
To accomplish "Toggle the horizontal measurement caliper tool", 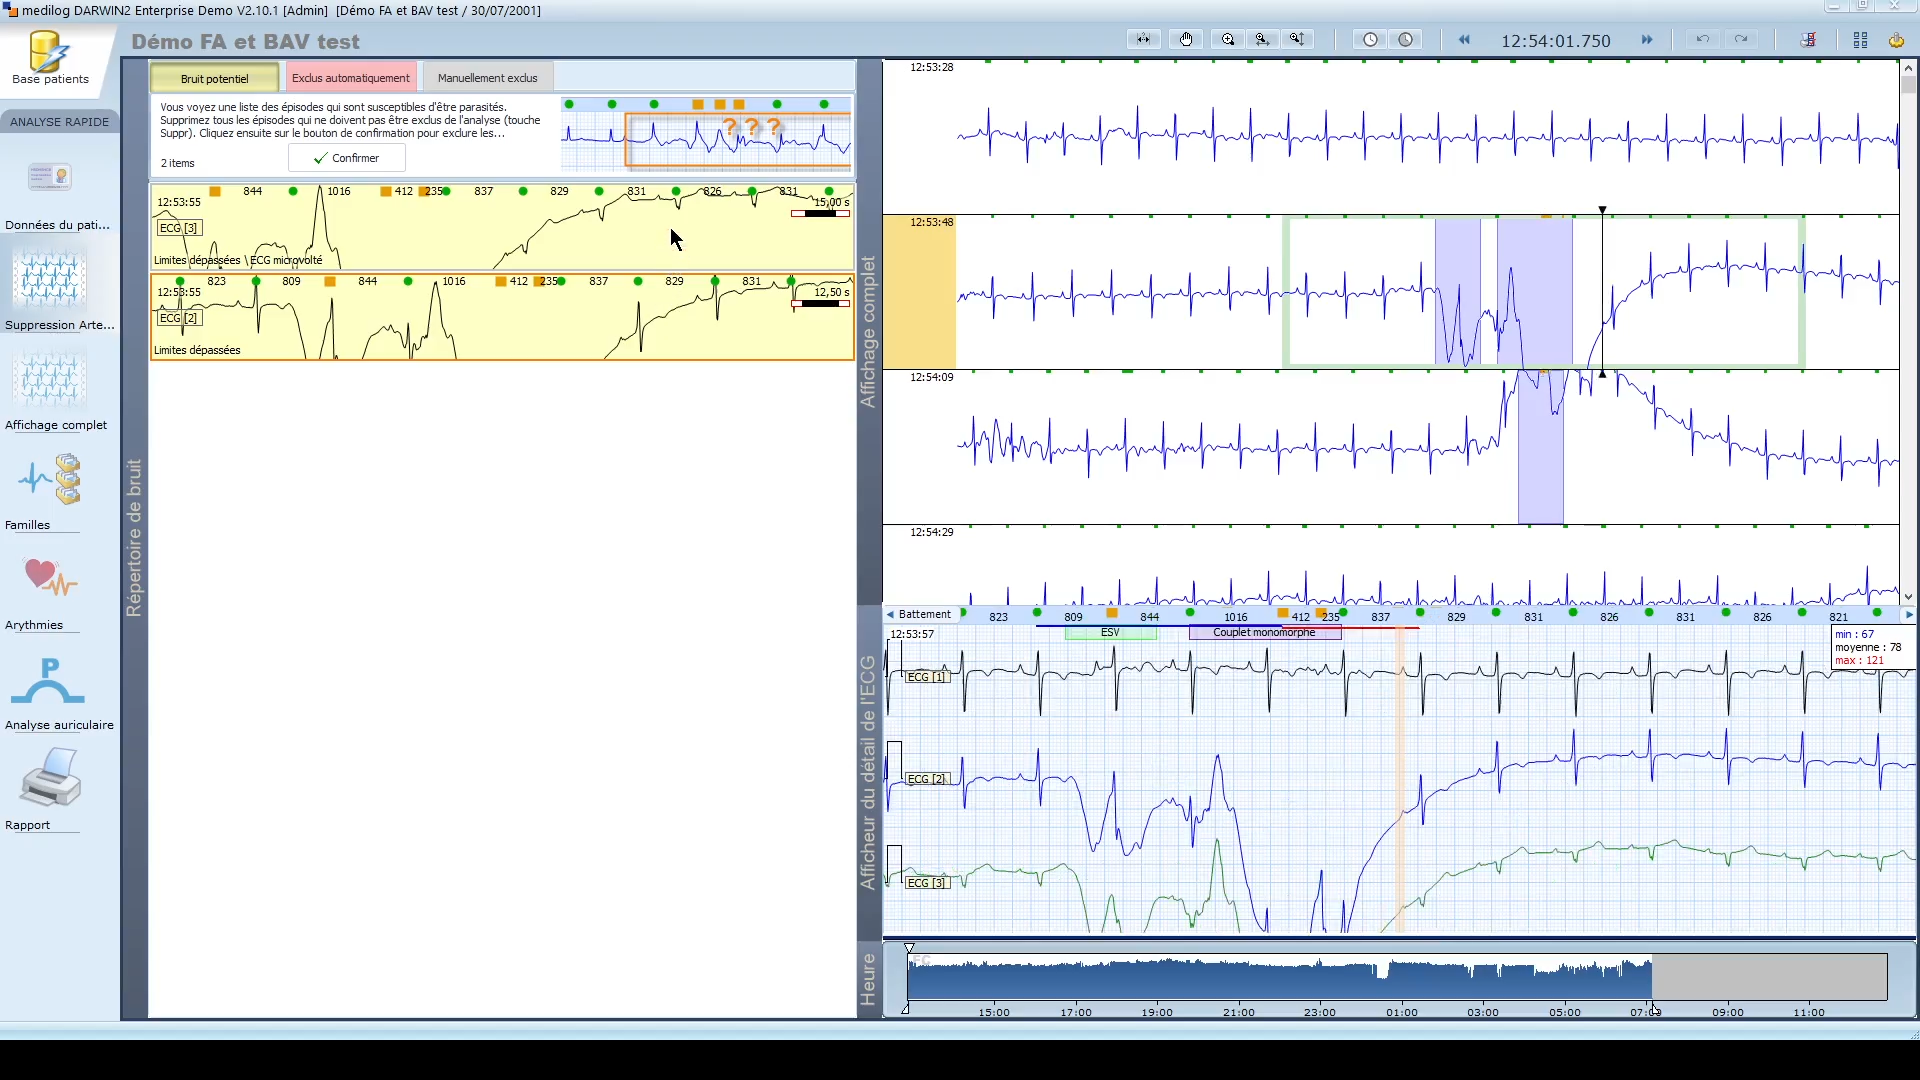I will pos(1143,40).
